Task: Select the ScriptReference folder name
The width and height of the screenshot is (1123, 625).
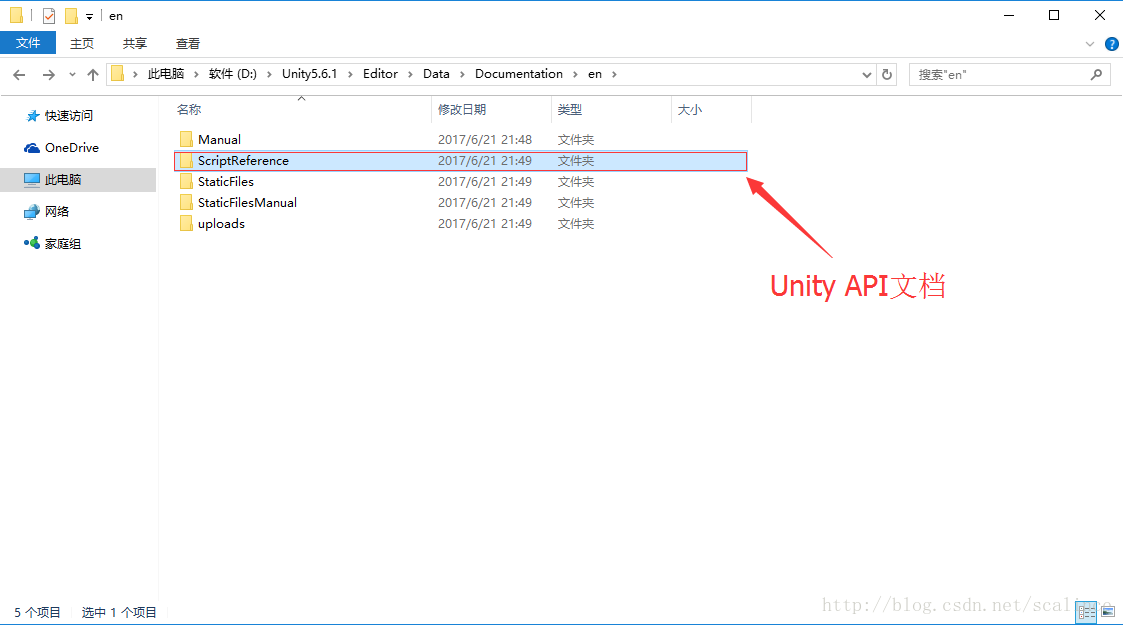Action: [x=244, y=160]
